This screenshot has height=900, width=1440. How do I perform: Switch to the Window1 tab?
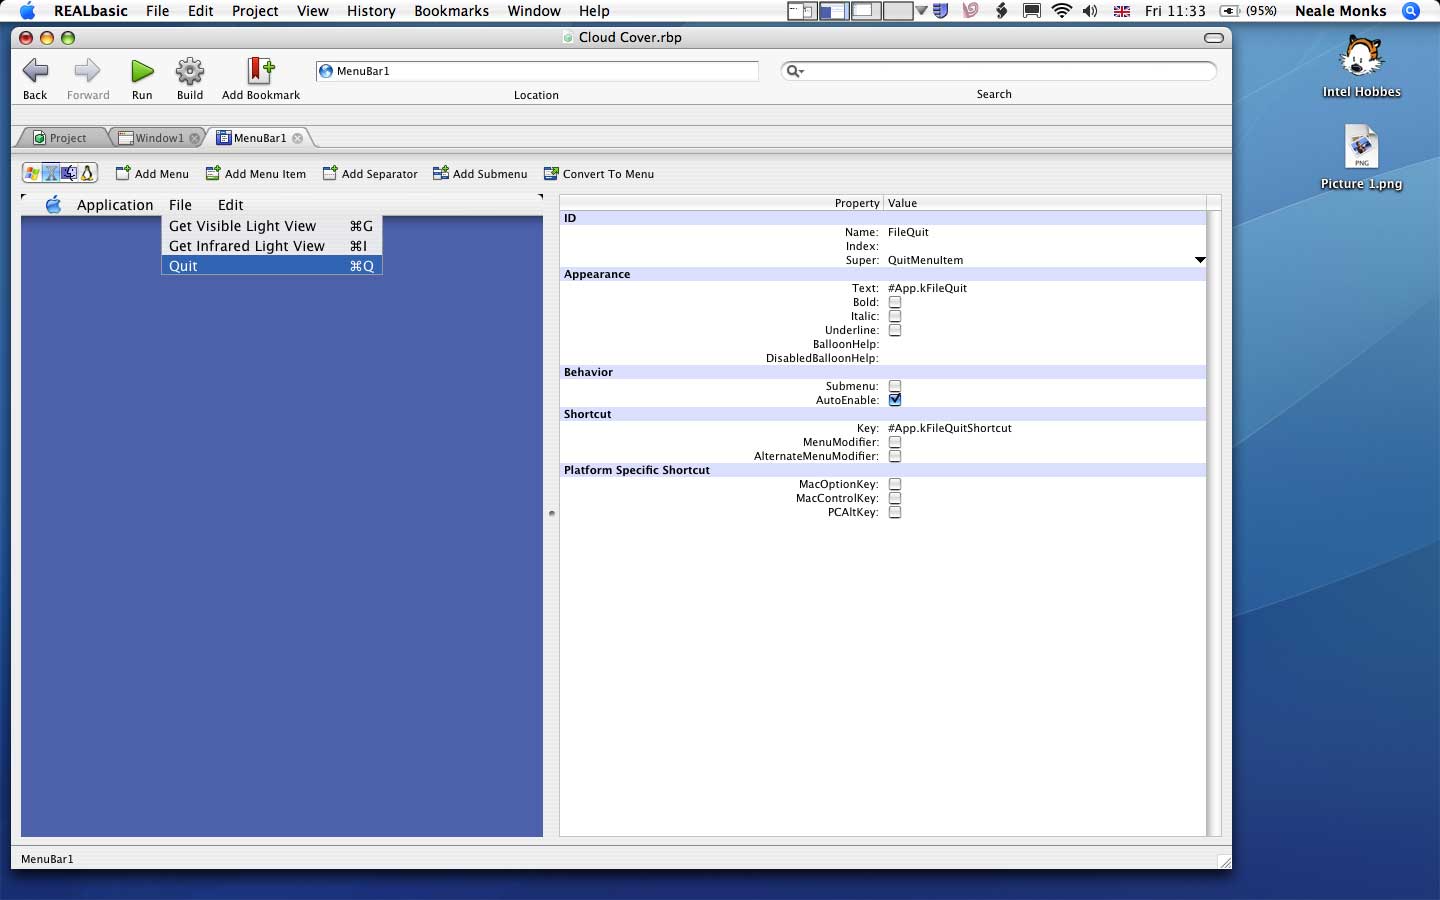159,138
